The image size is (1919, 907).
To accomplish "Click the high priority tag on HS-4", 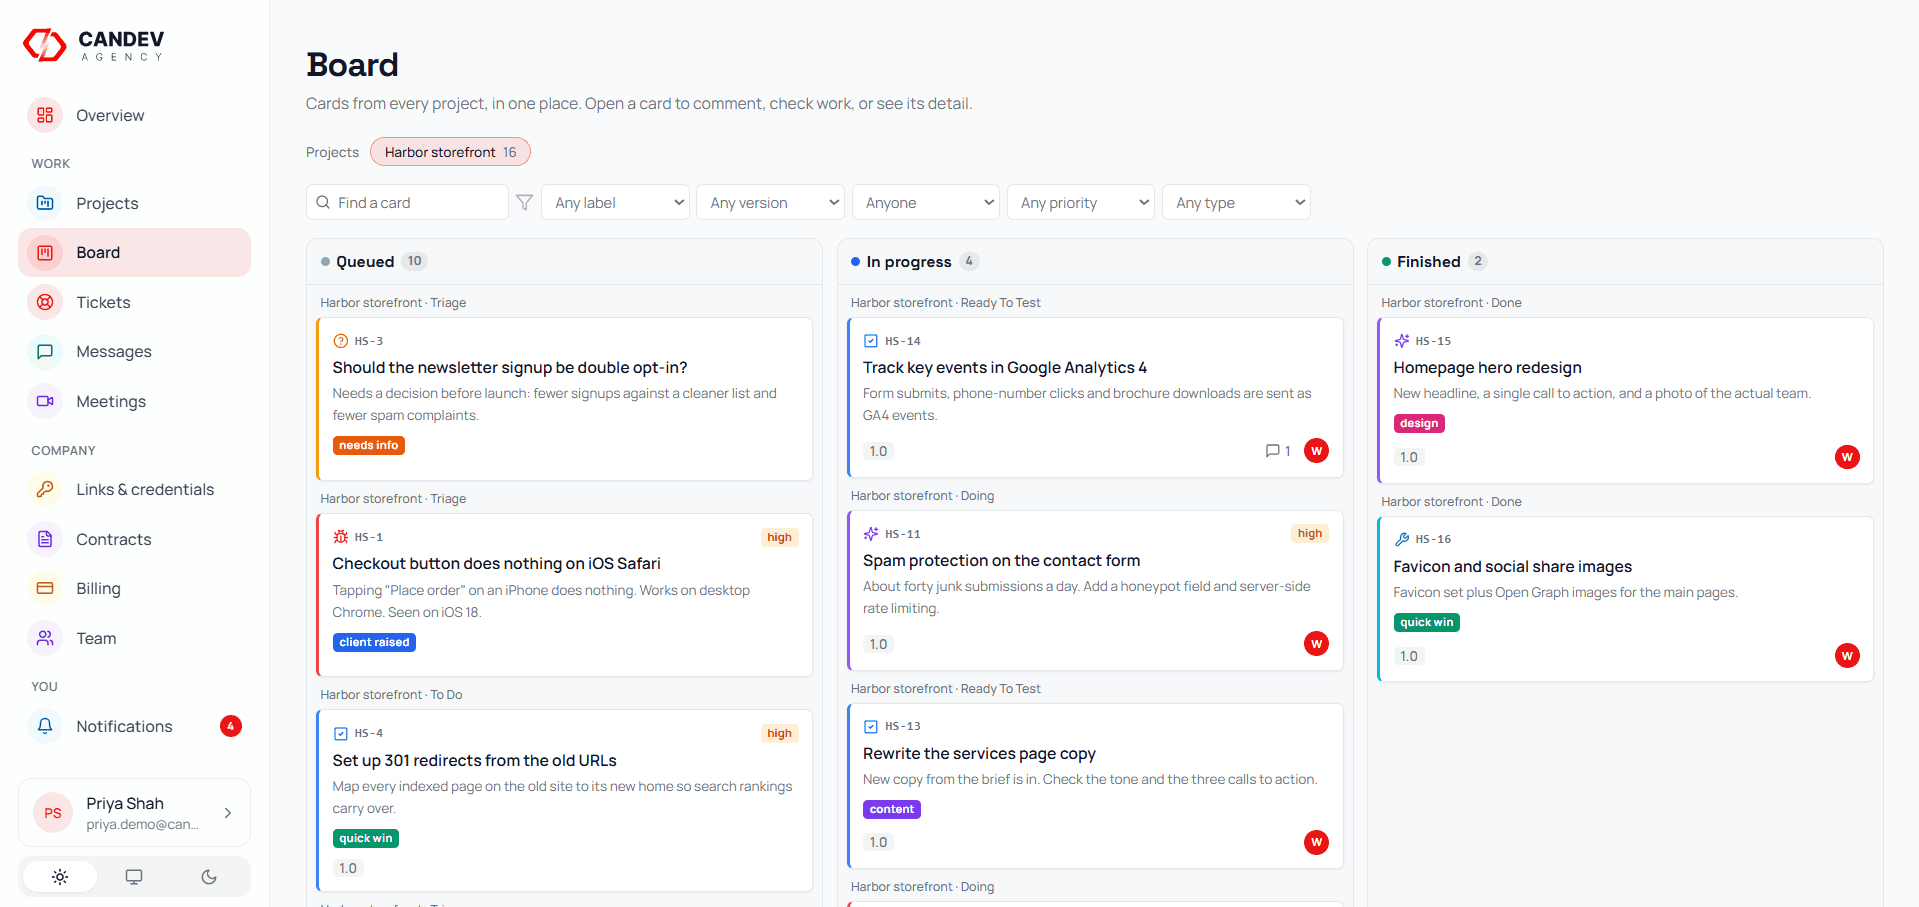I will 779,734.
